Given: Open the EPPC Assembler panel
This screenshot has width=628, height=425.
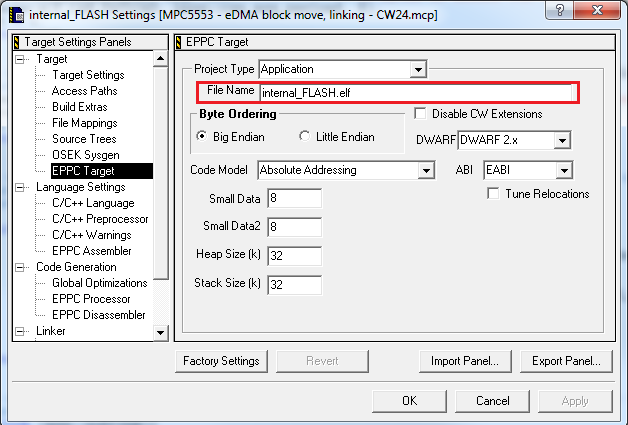Looking at the screenshot, I should tap(92, 251).
